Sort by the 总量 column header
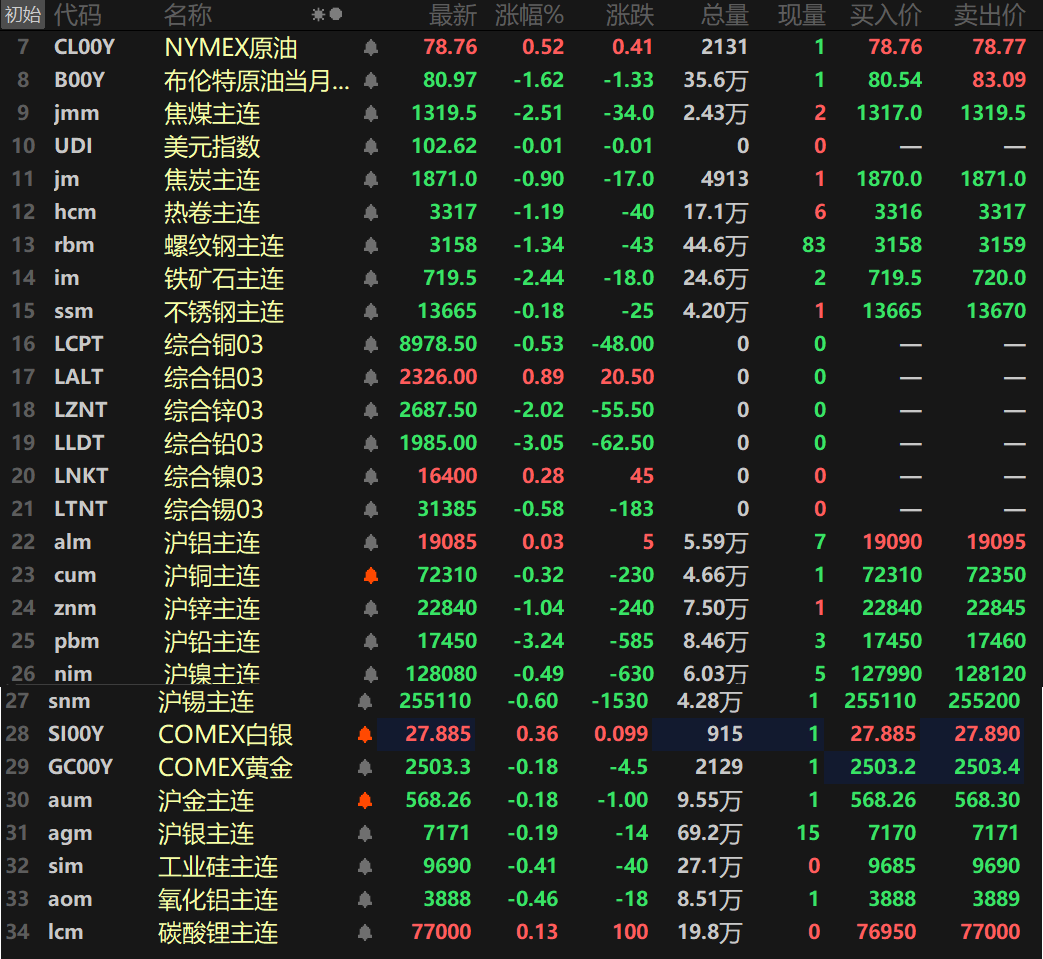 724,15
